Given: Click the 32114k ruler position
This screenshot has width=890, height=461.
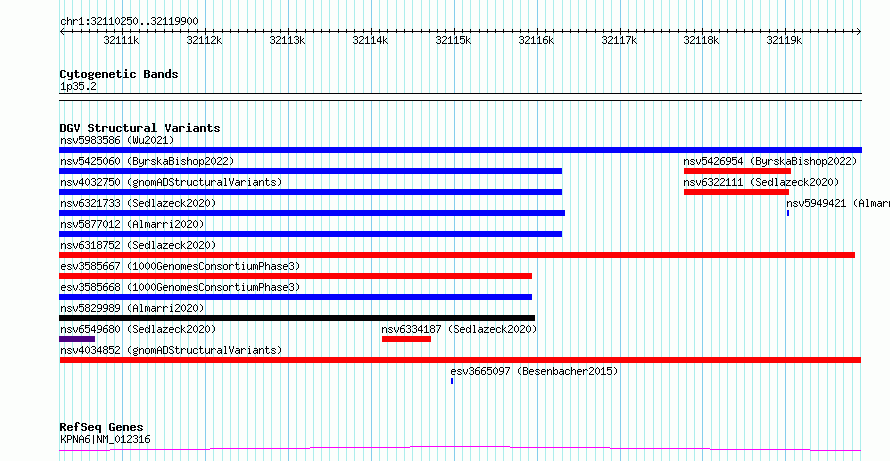Looking at the screenshot, I should [x=370, y=40].
